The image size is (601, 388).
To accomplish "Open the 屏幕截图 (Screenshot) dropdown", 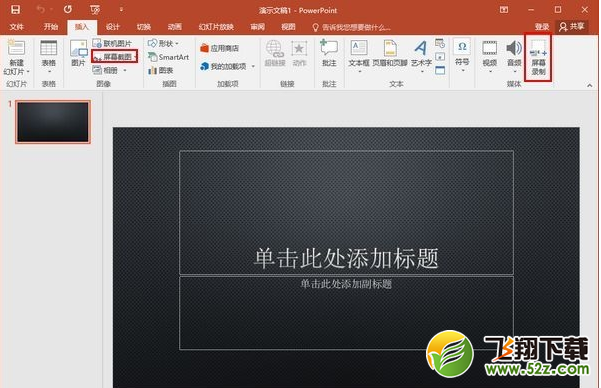I will coord(114,57).
